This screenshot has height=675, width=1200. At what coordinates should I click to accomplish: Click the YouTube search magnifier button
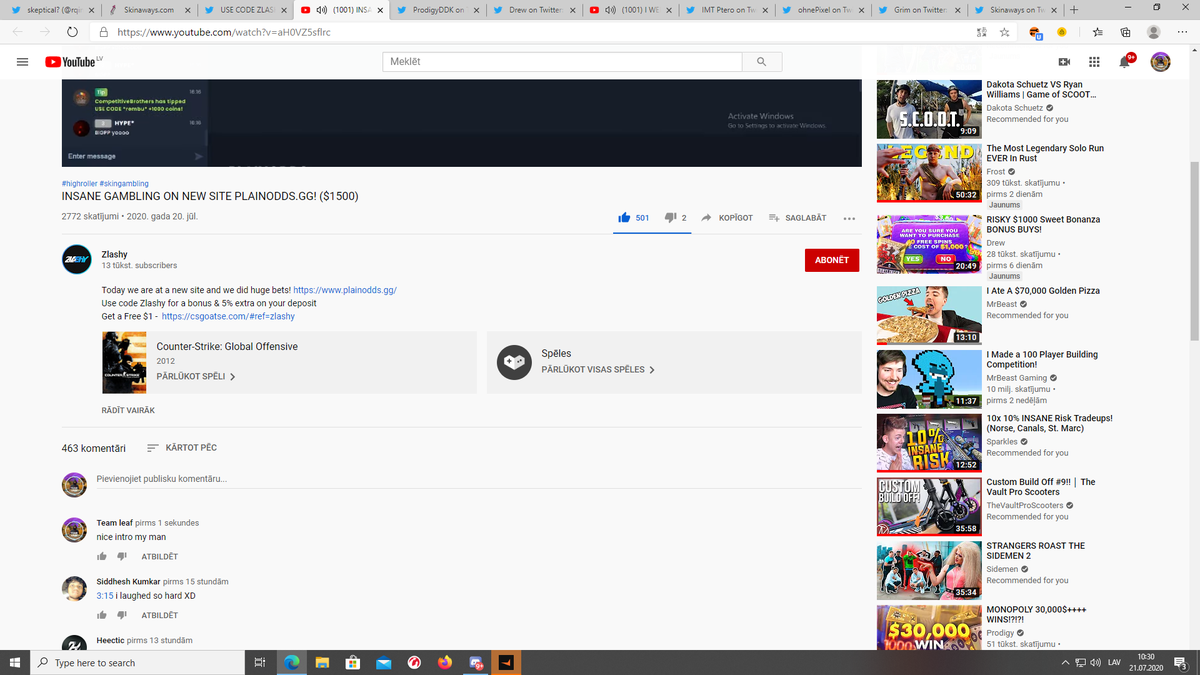762,62
